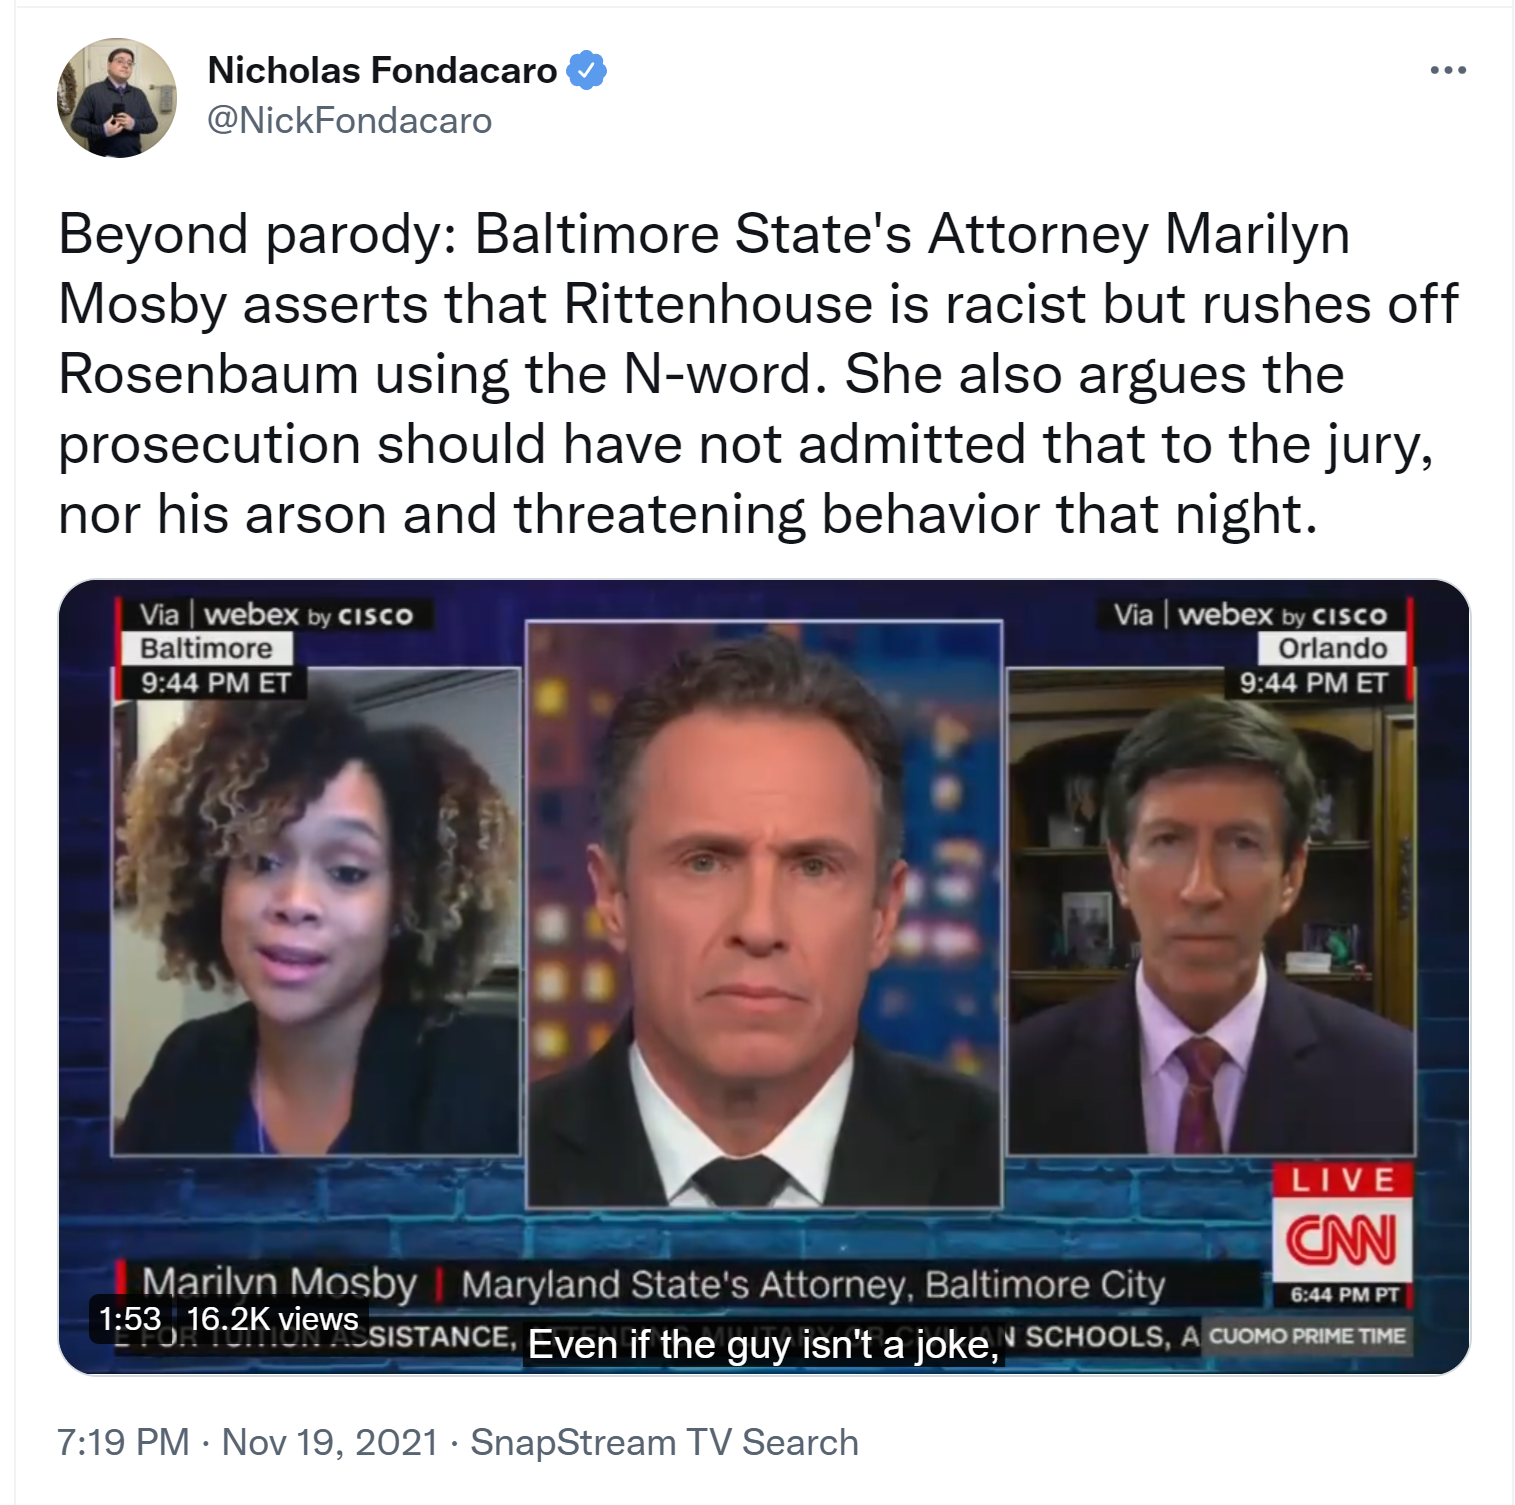
Task: Play the embedded CNN video
Action: (x=764, y=977)
